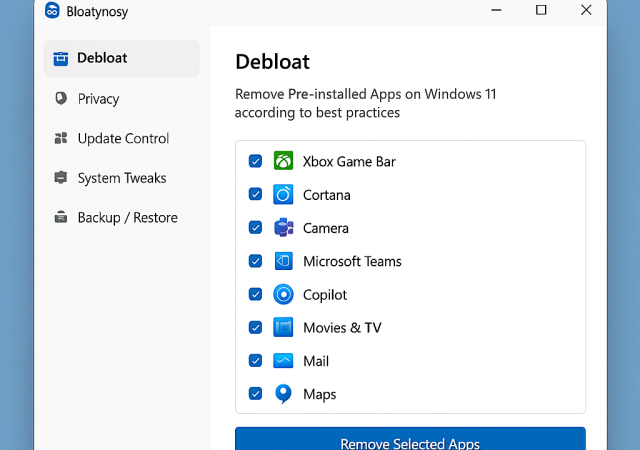Toggle the Copilot checkbox
Screen dimensions: 640x450
click(255, 294)
